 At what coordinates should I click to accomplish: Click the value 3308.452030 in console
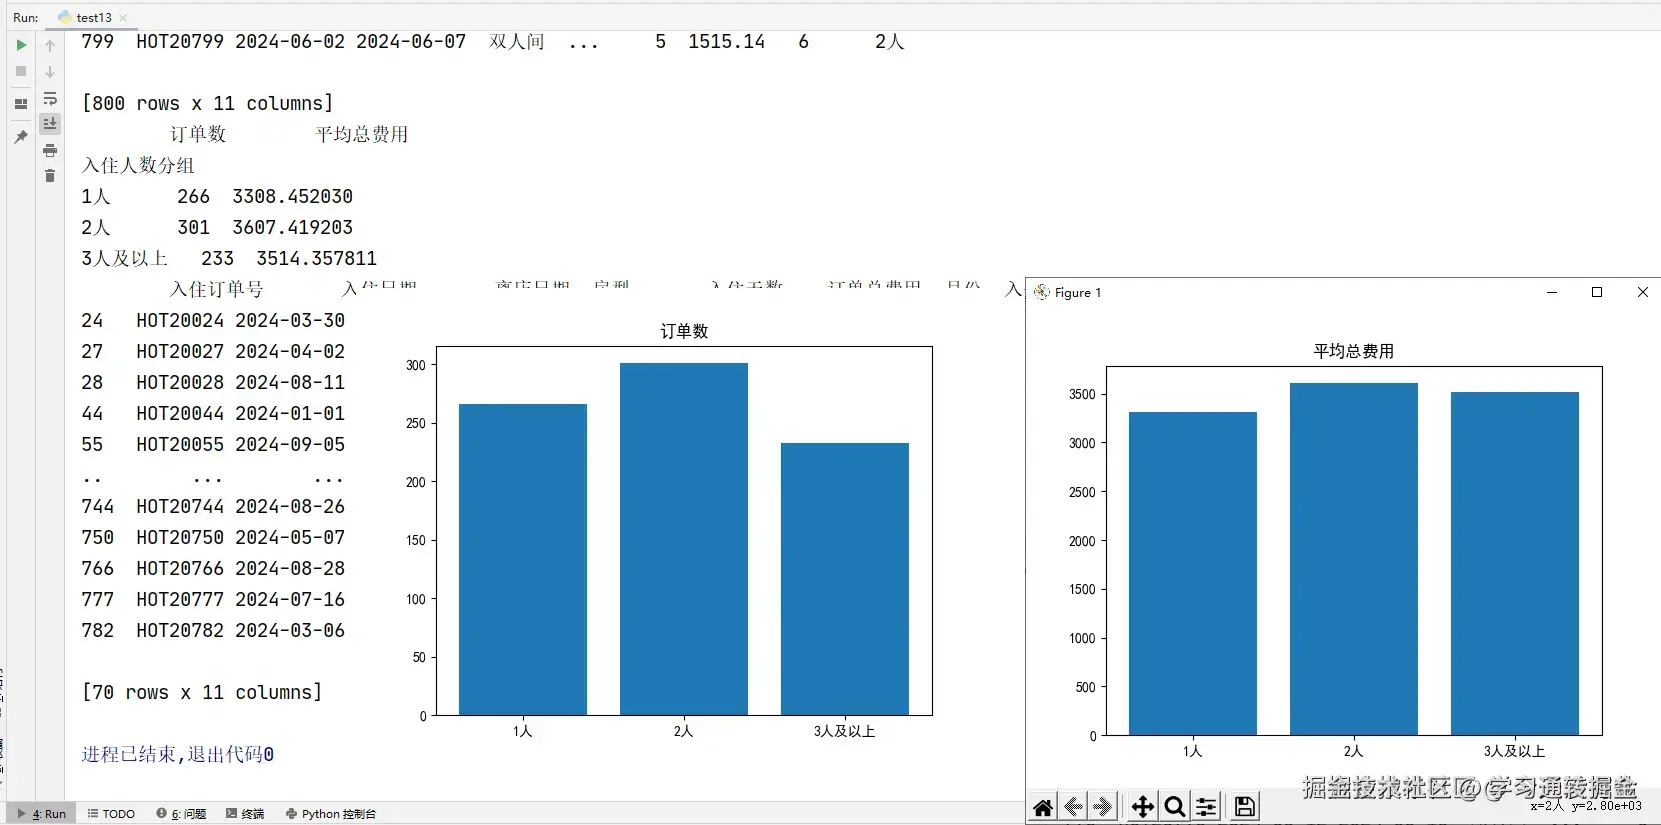292,196
